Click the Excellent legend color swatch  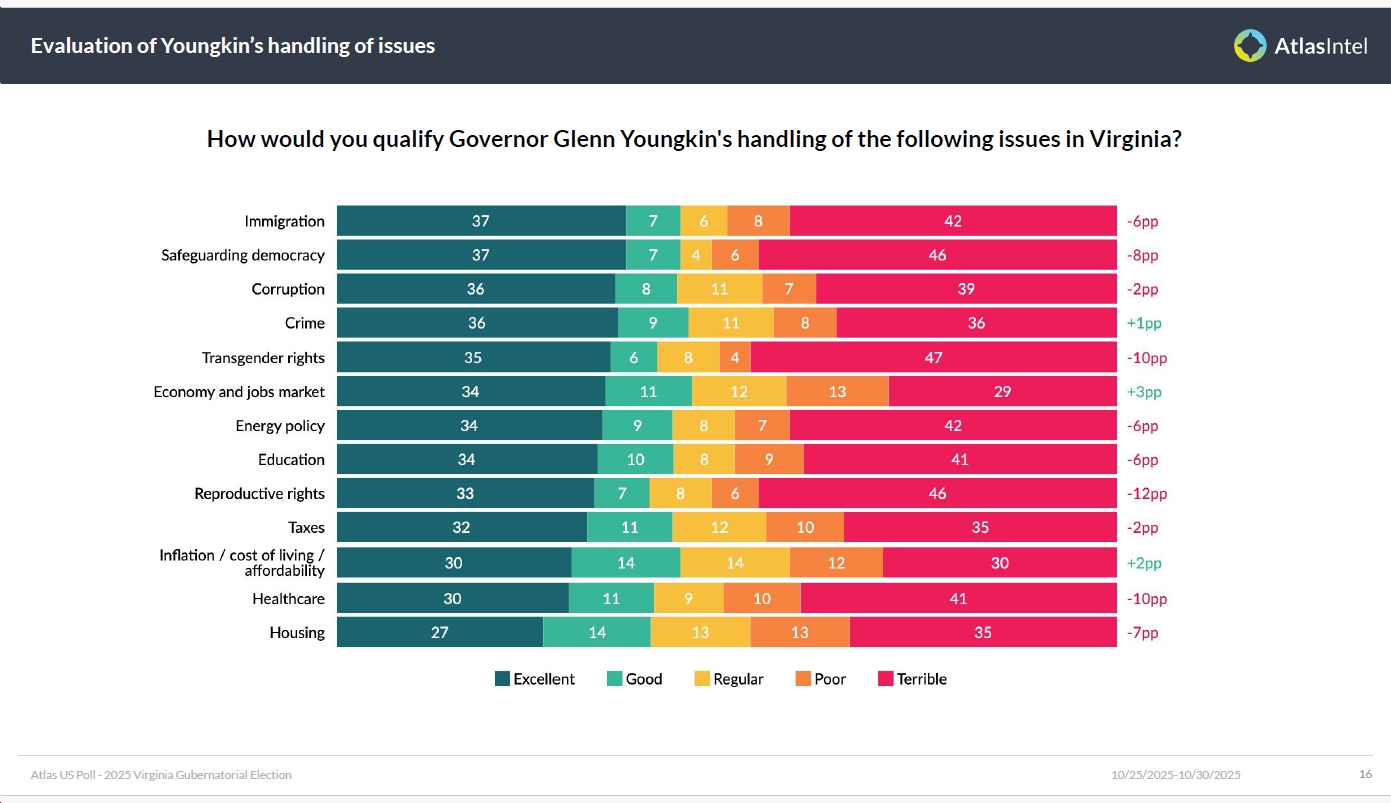(503, 679)
